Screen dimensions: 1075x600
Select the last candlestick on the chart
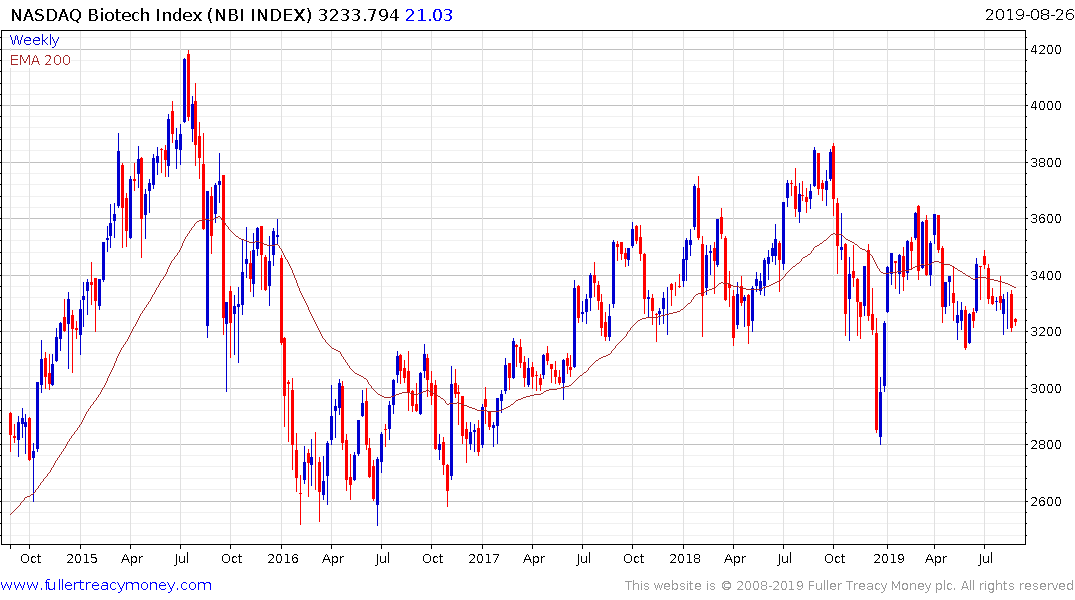pyautogui.click(x=1015, y=321)
